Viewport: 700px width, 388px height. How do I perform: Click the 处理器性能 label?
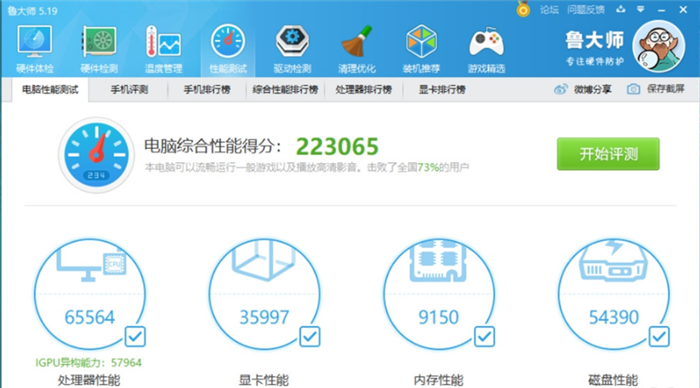89,380
